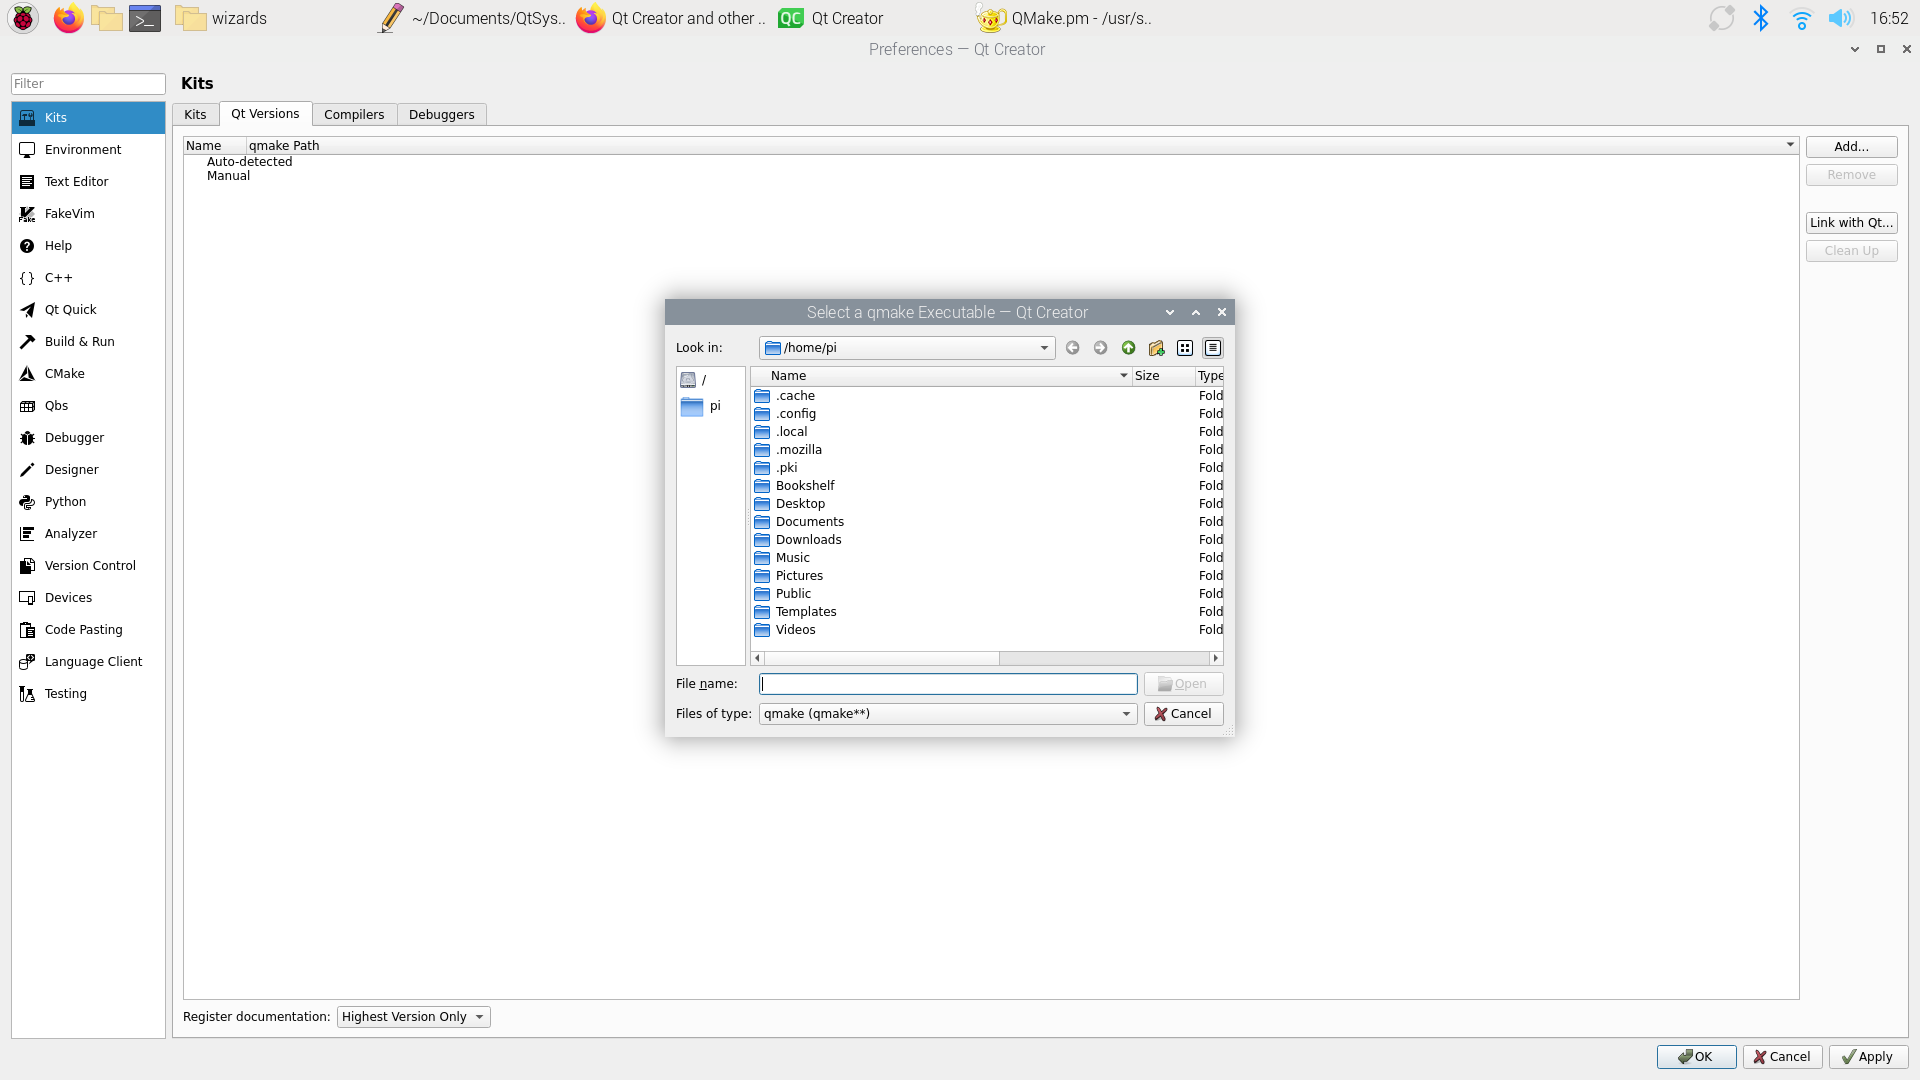Switch to the Qt Versions tab
The width and height of the screenshot is (1920, 1080).
pos(265,114)
